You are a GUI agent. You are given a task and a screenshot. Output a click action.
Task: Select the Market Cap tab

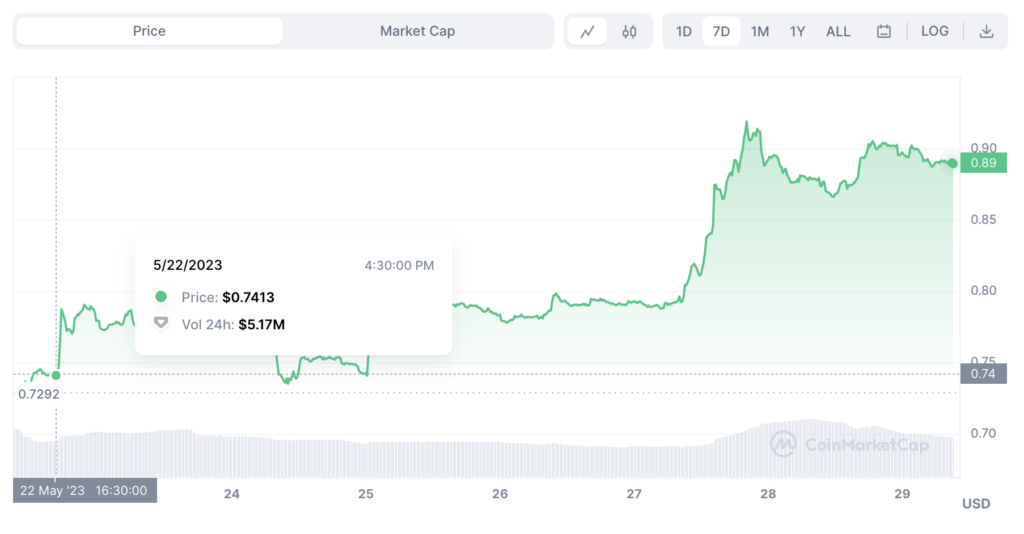(417, 31)
